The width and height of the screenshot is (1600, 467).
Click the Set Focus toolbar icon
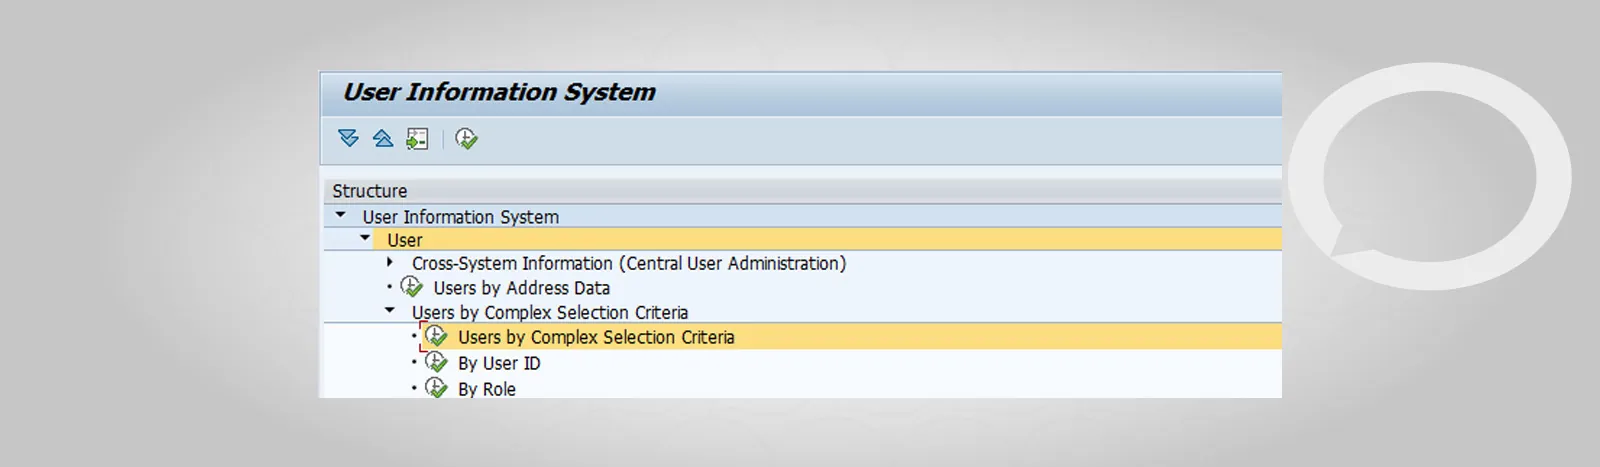417,139
